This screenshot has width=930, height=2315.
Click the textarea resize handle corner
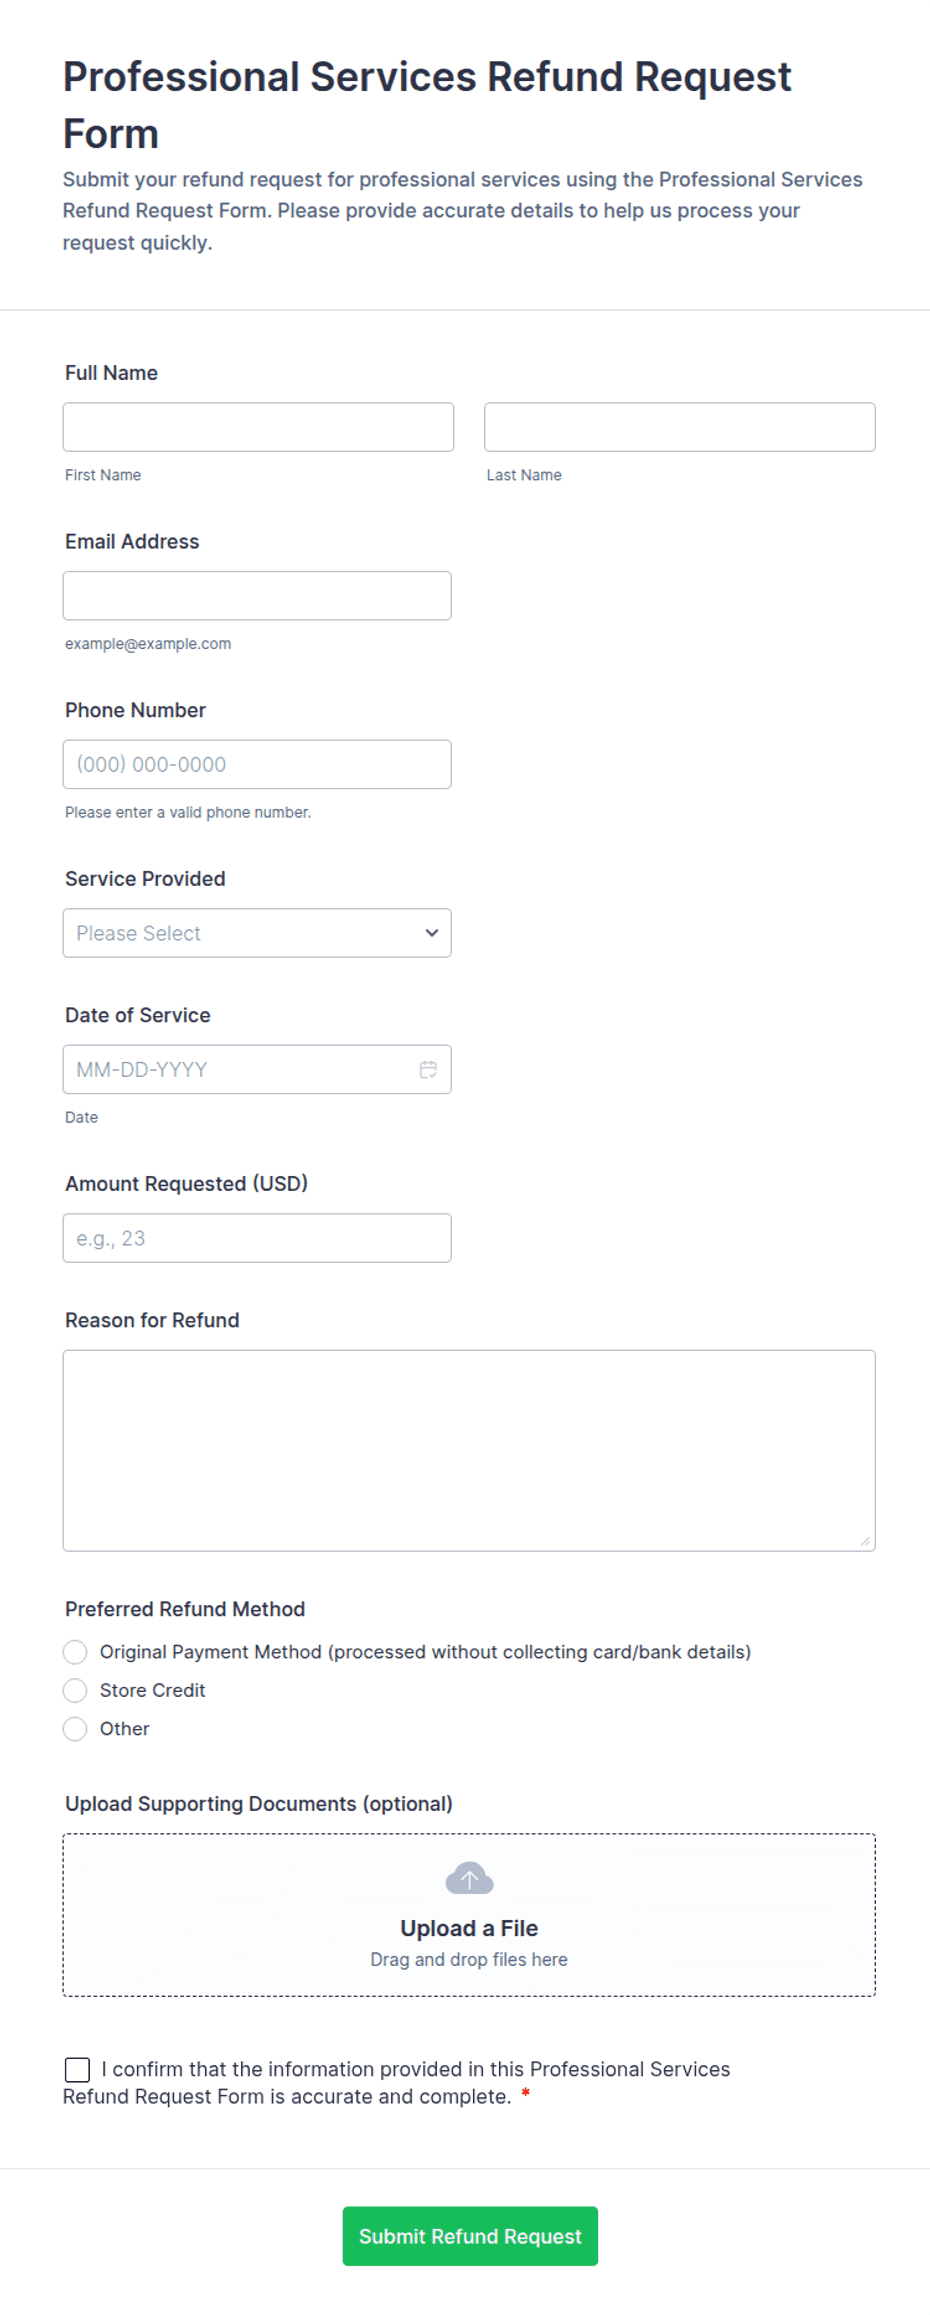[x=865, y=1541]
